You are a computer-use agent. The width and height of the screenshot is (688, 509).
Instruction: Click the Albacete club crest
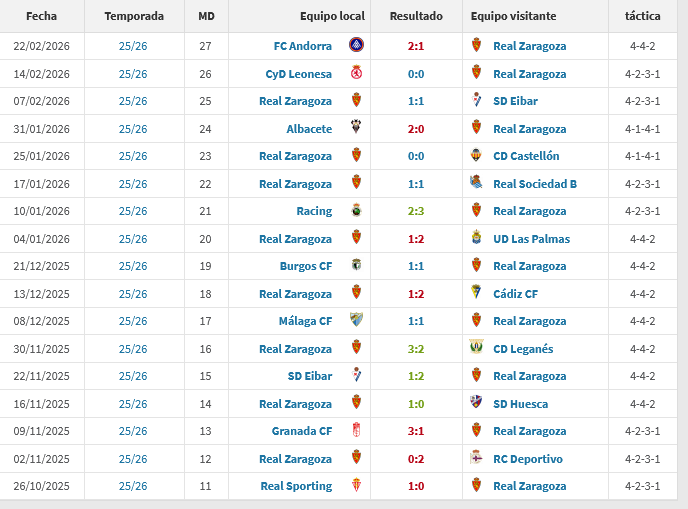coord(355,128)
